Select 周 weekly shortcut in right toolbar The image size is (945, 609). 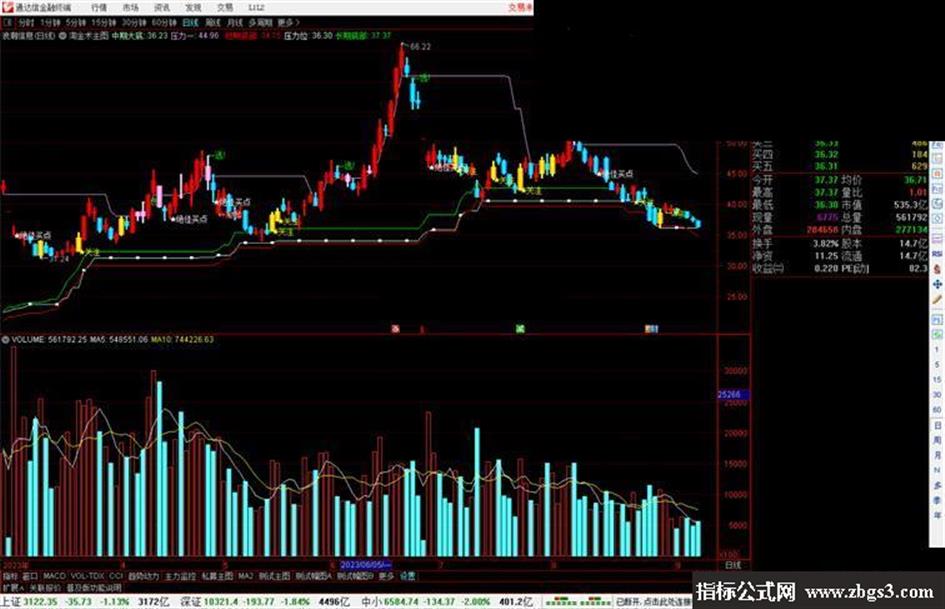(937, 440)
